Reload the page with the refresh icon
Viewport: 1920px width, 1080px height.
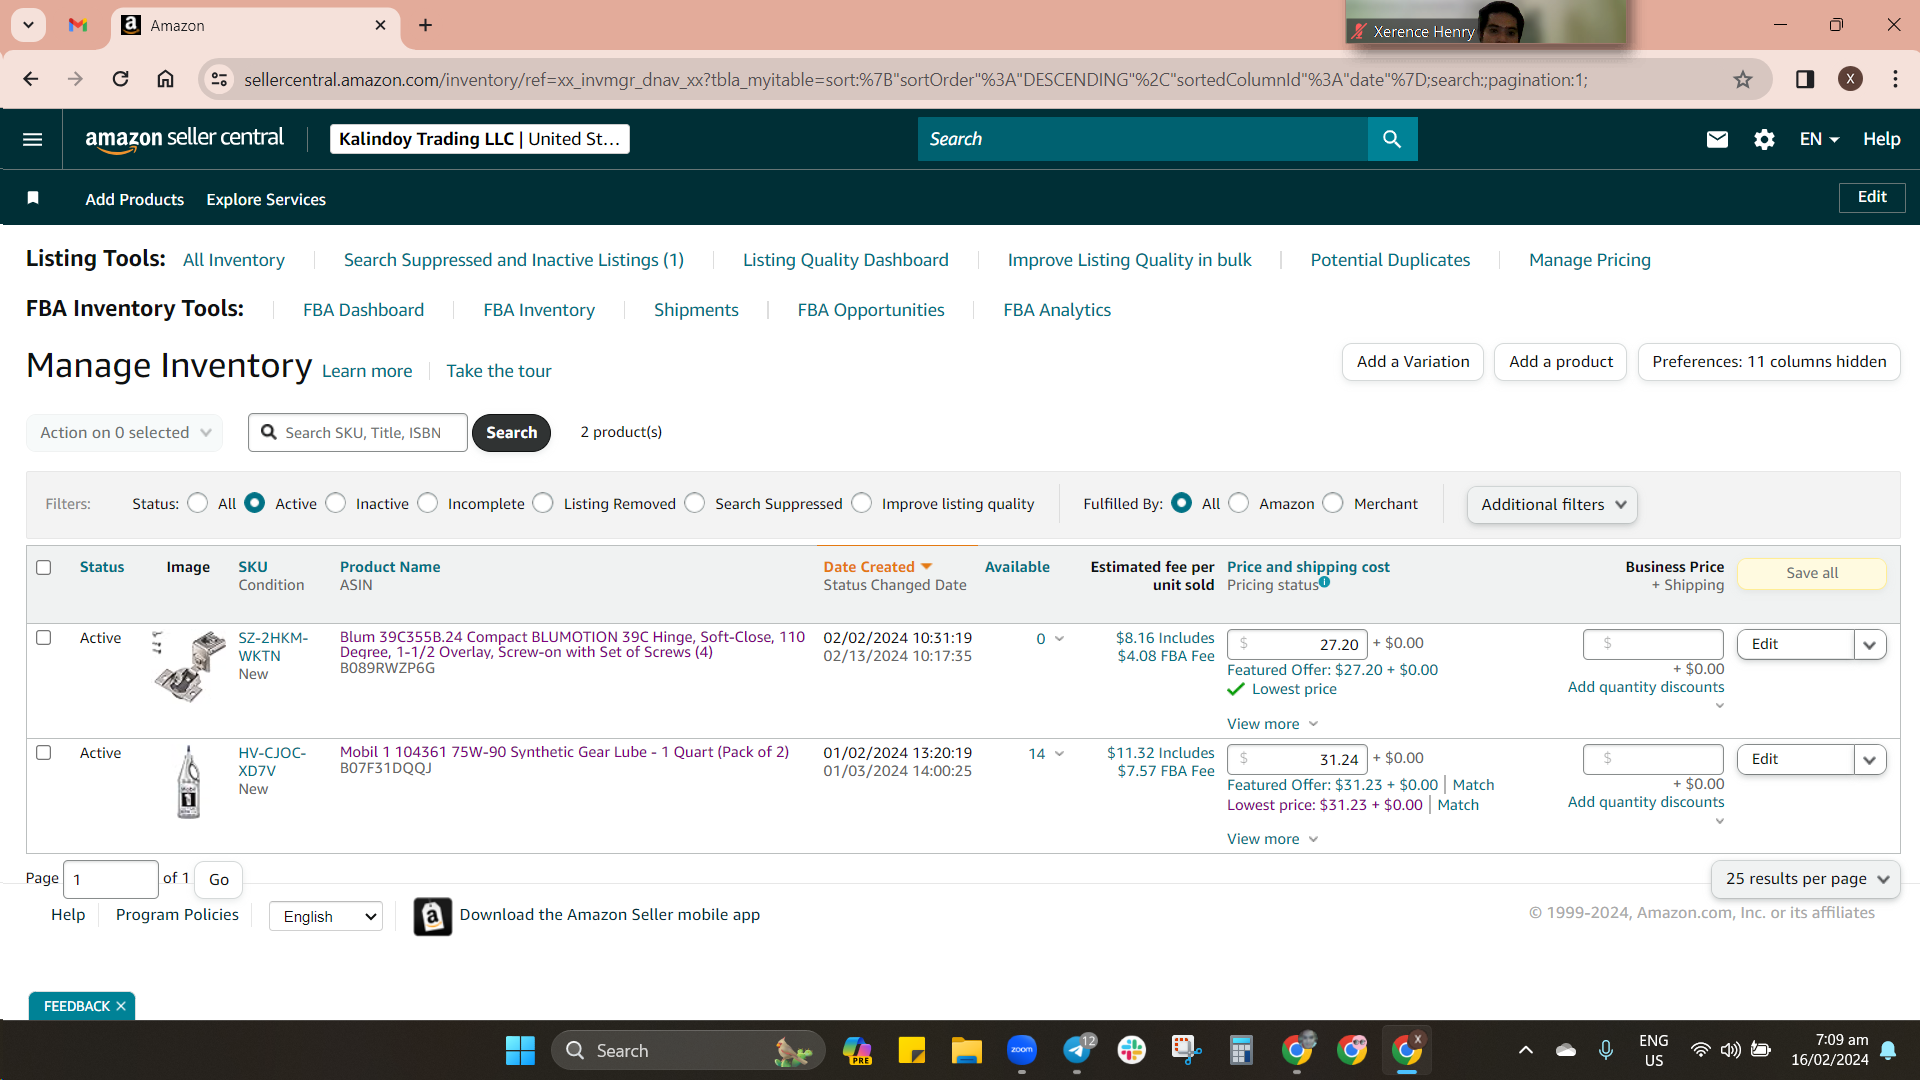[x=120, y=79]
